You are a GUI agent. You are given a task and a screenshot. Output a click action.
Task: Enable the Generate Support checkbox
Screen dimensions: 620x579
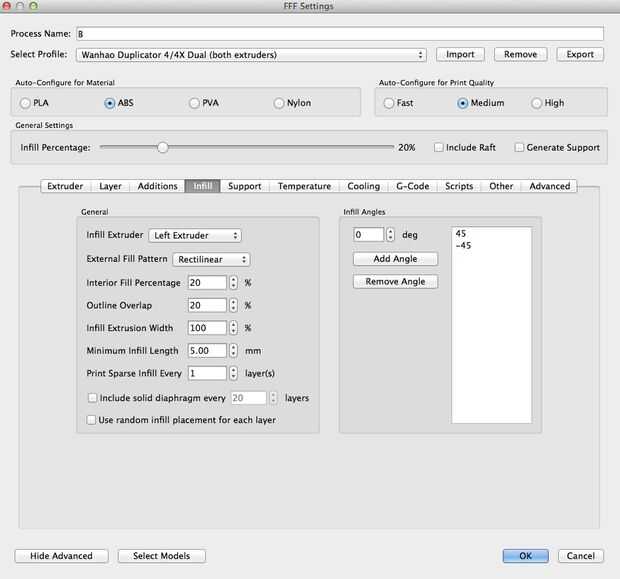point(519,148)
